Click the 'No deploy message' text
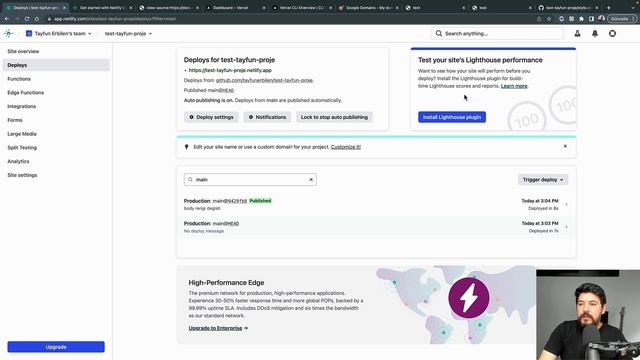Viewport: 640px width, 360px height. click(204, 231)
